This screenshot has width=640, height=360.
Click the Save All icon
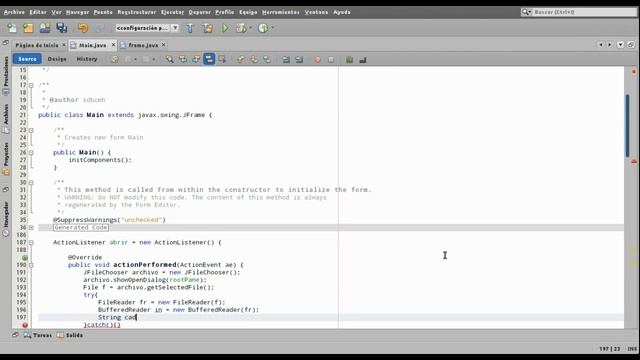(x=62, y=28)
